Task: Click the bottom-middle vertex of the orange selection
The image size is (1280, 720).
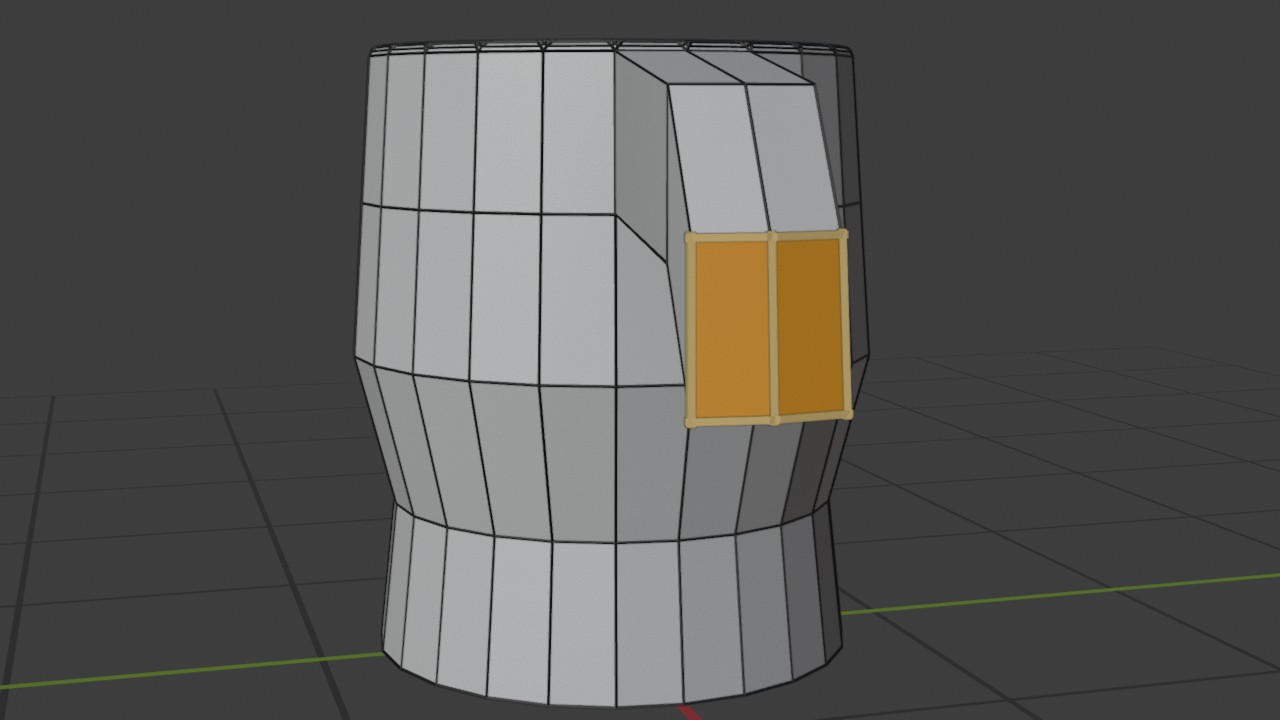Action: click(774, 420)
